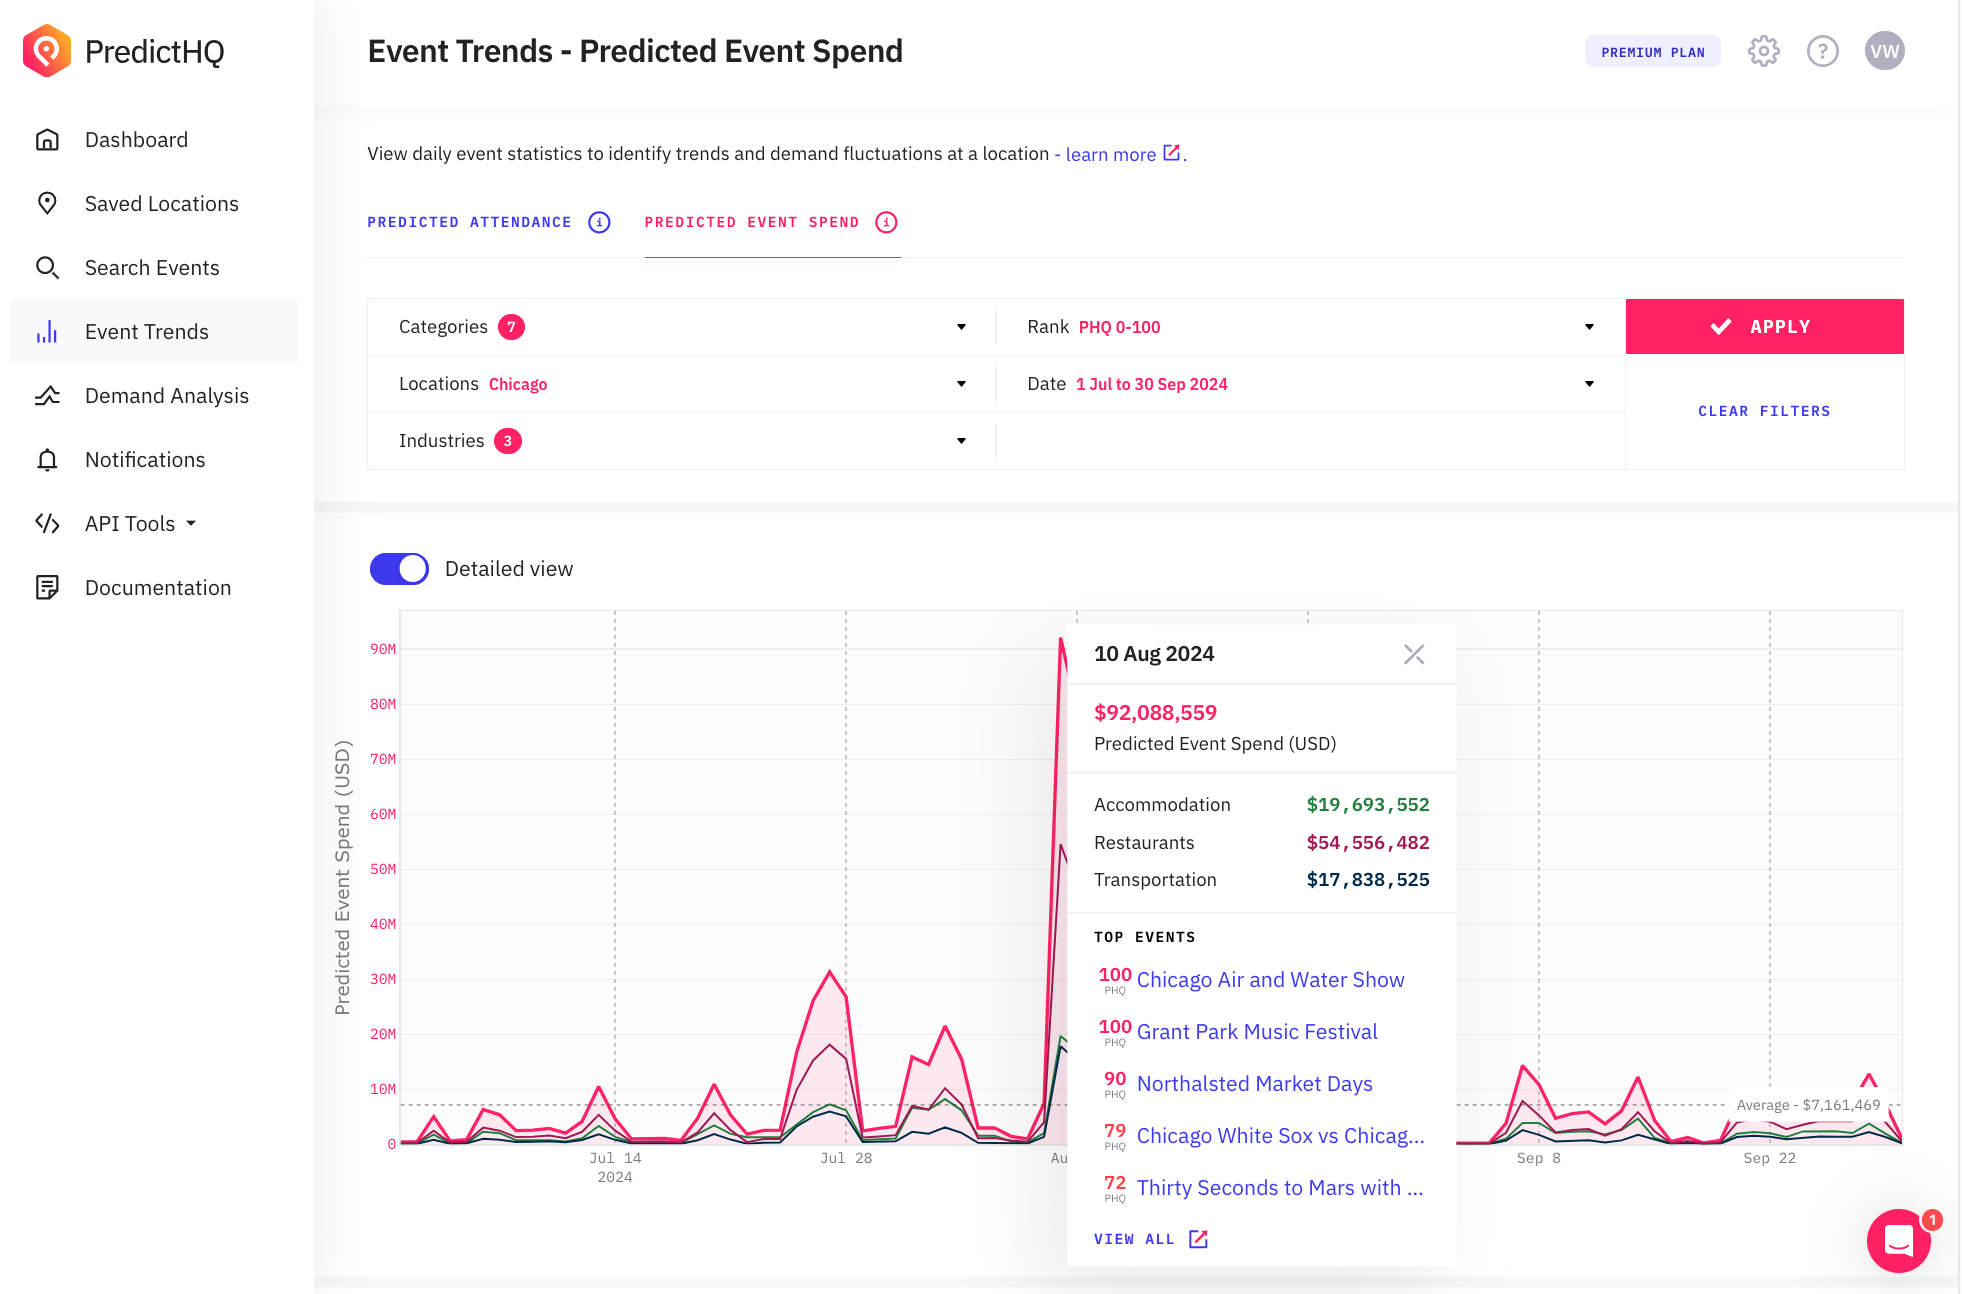Open Saved Locations page
This screenshot has width=1962, height=1294.
(161, 204)
